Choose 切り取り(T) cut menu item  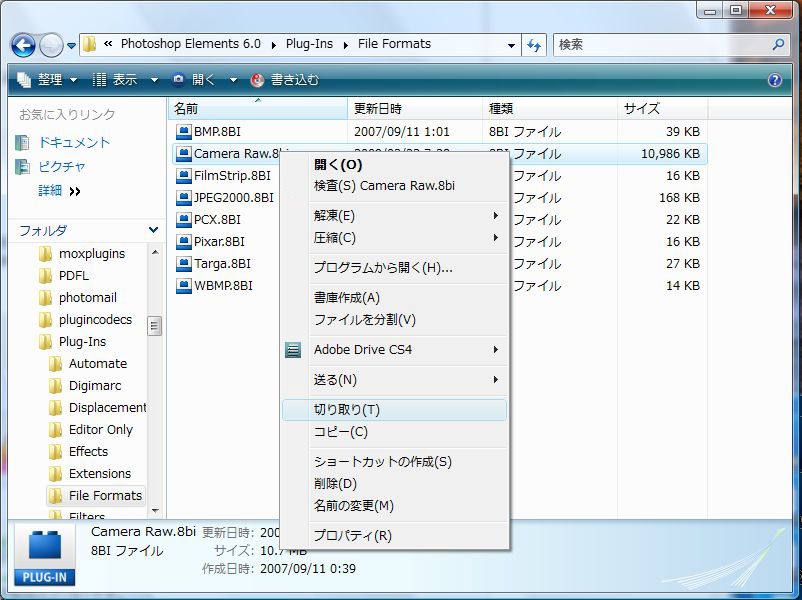click(394, 410)
